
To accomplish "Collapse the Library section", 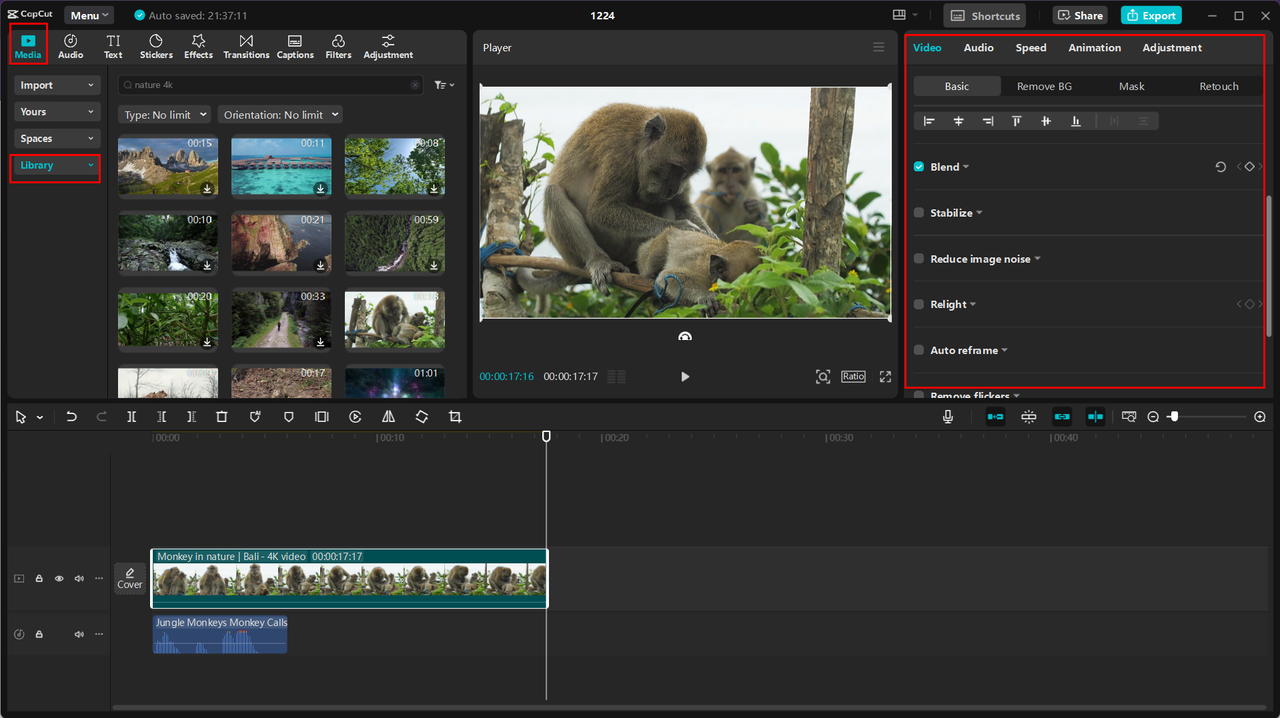I will pyautogui.click(x=58, y=165).
